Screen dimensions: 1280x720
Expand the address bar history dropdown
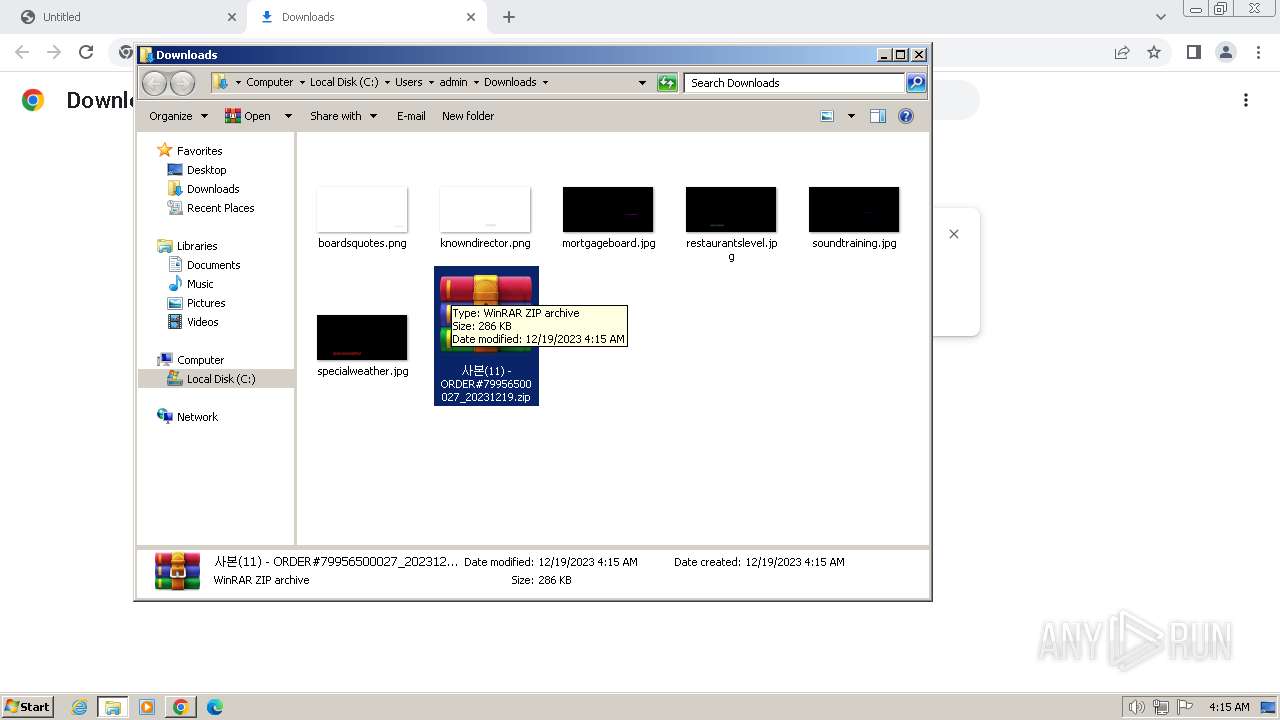(x=642, y=83)
